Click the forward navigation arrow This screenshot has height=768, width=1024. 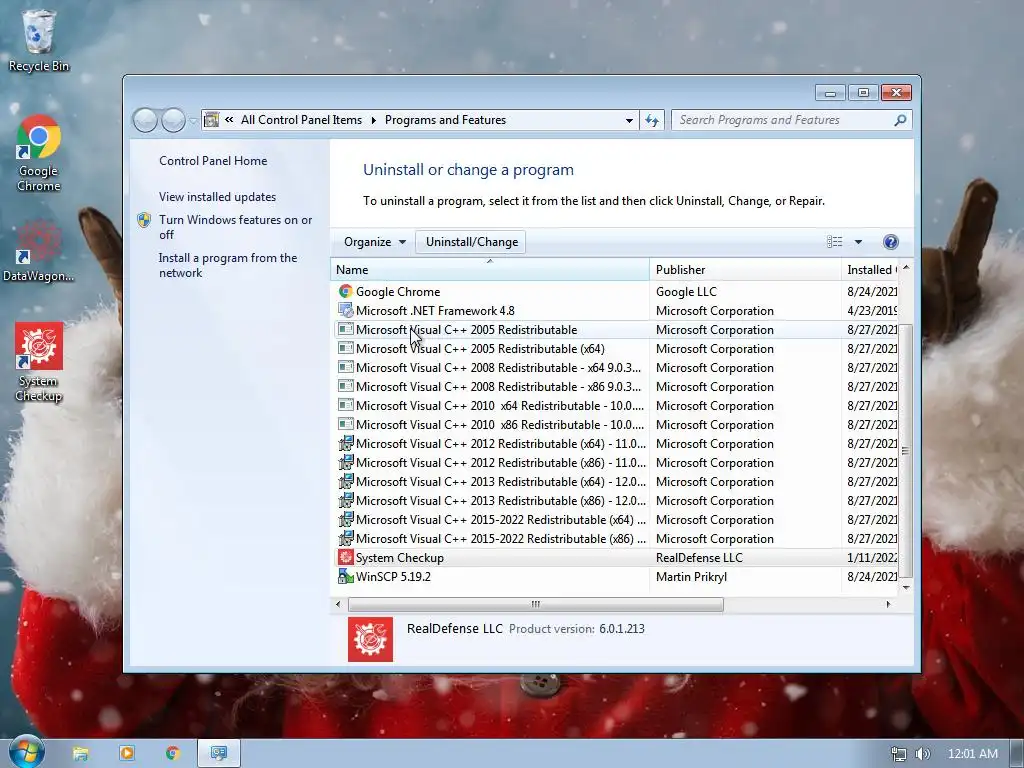click(173, 120)
